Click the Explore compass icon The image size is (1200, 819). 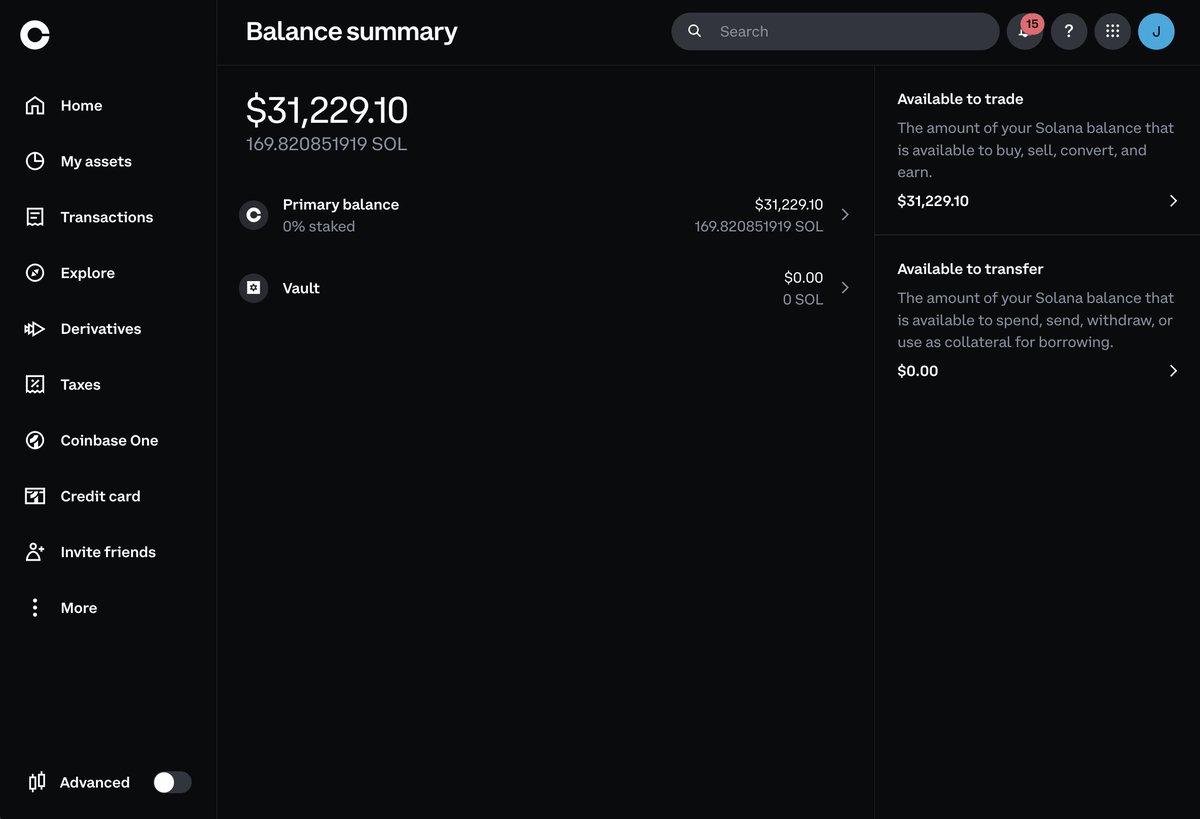point(35,273)
